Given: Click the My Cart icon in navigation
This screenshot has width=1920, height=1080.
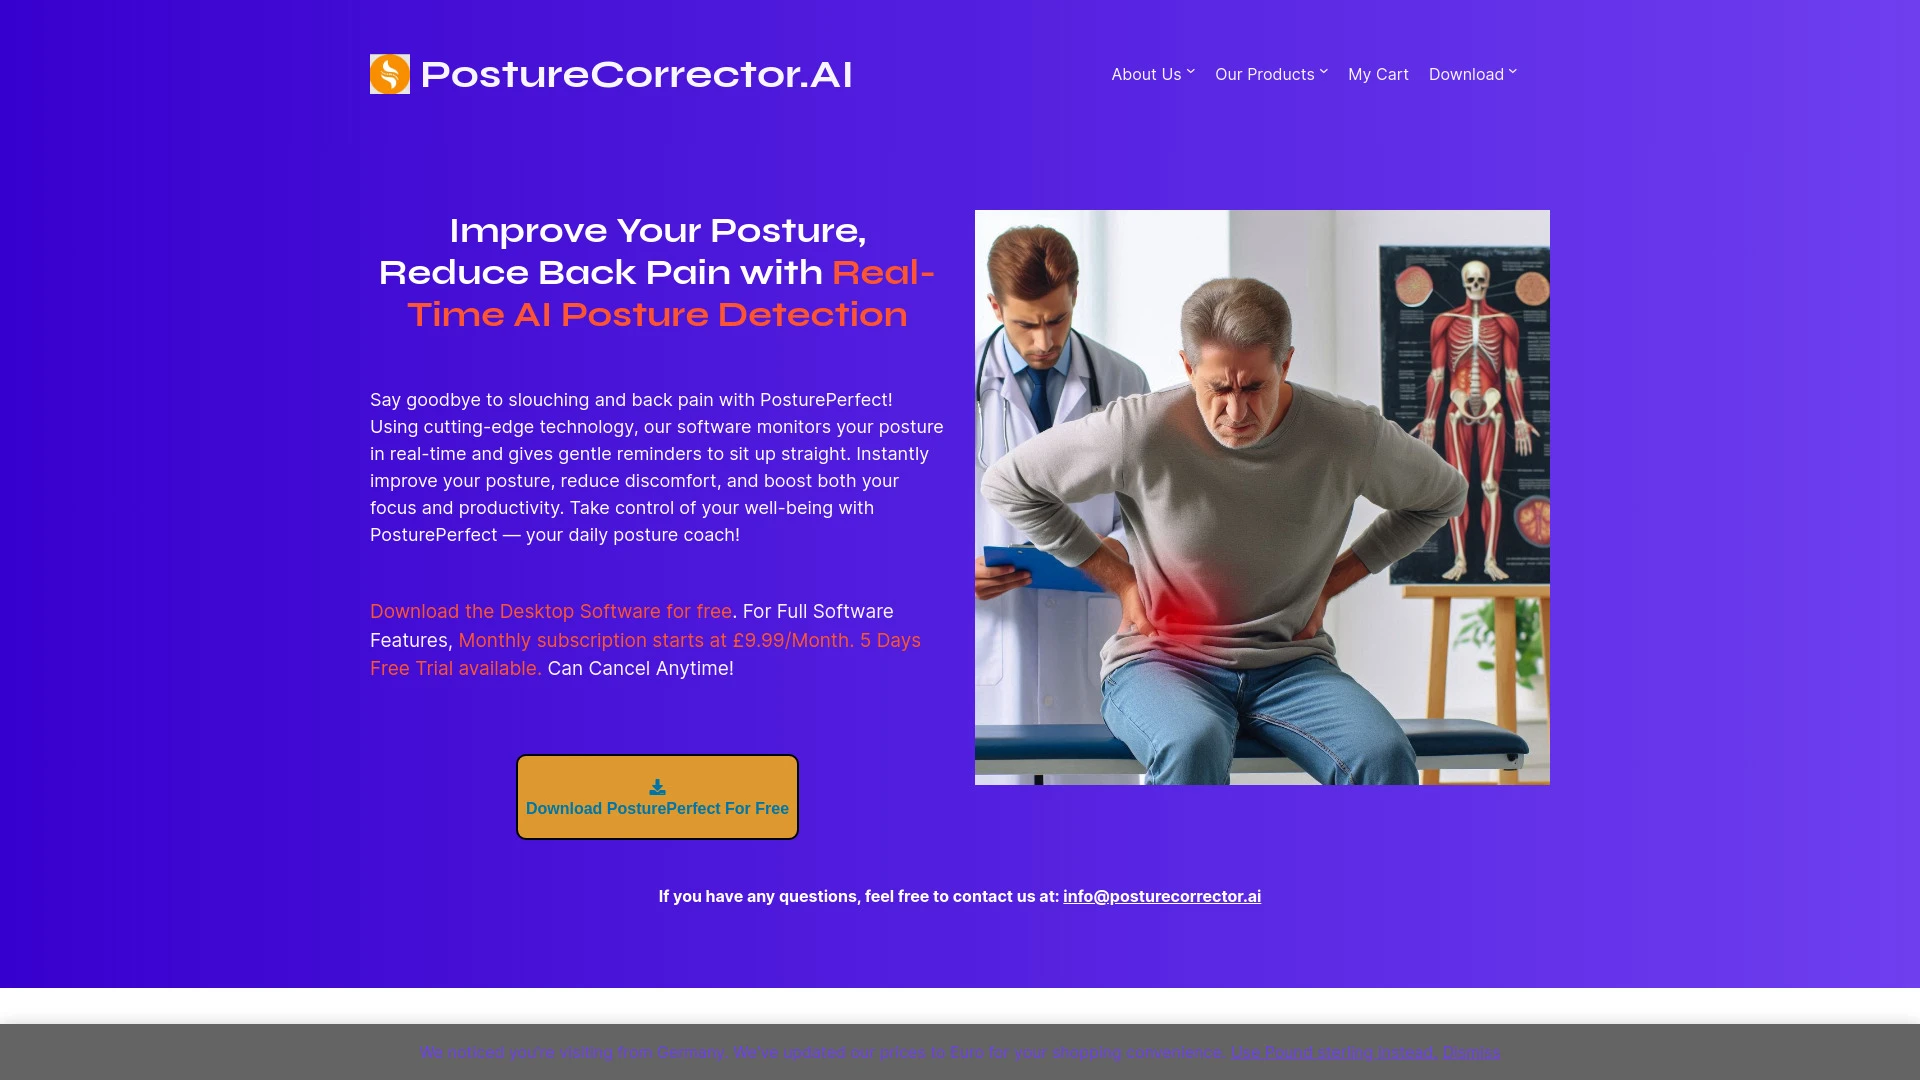Looking at the screenshot, I should 1378,74.
